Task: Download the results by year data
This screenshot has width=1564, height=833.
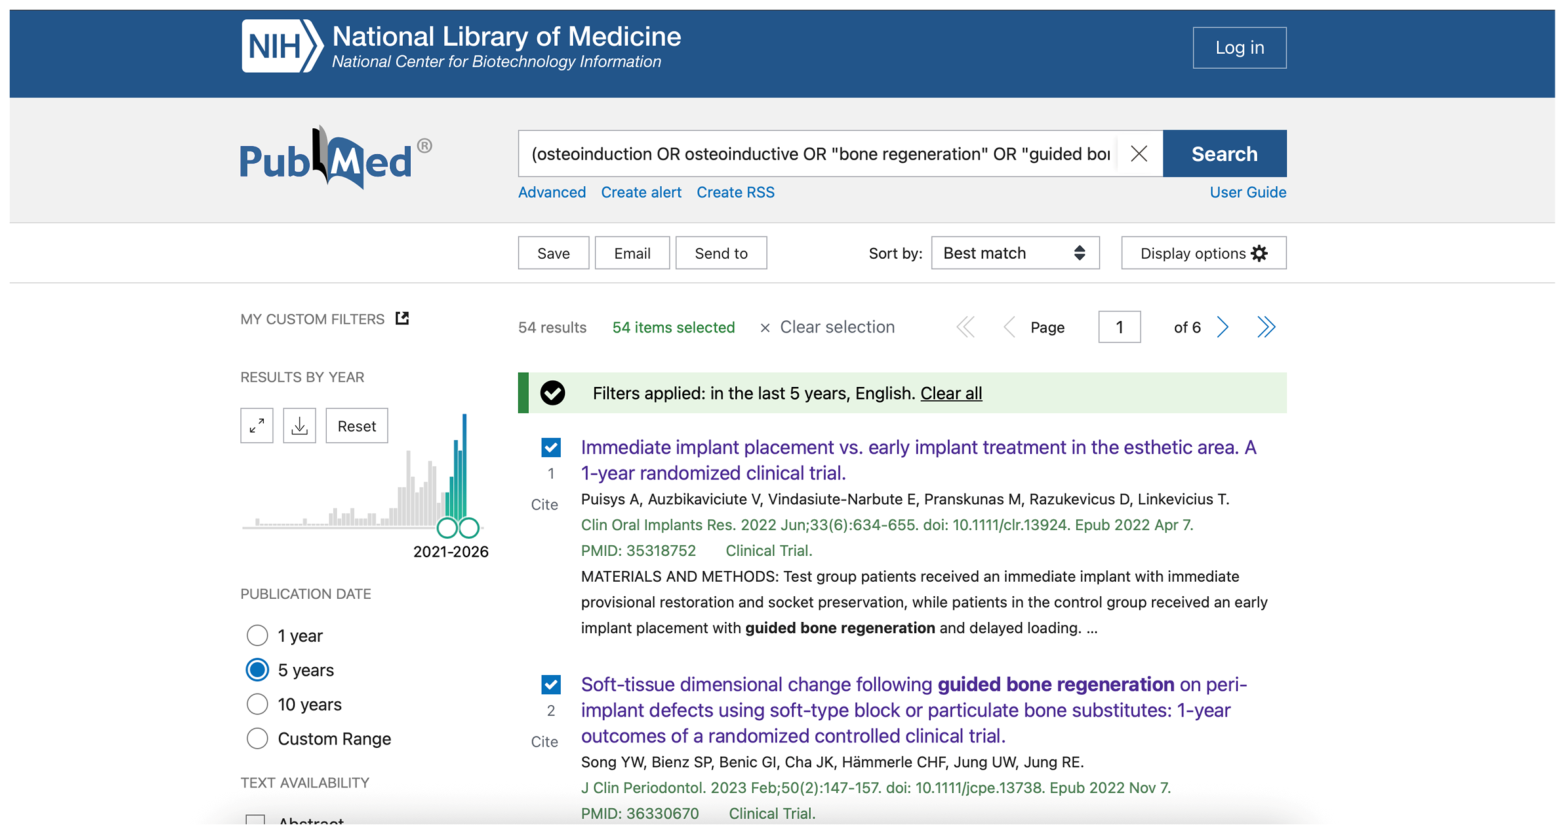Action: [299, 426]
